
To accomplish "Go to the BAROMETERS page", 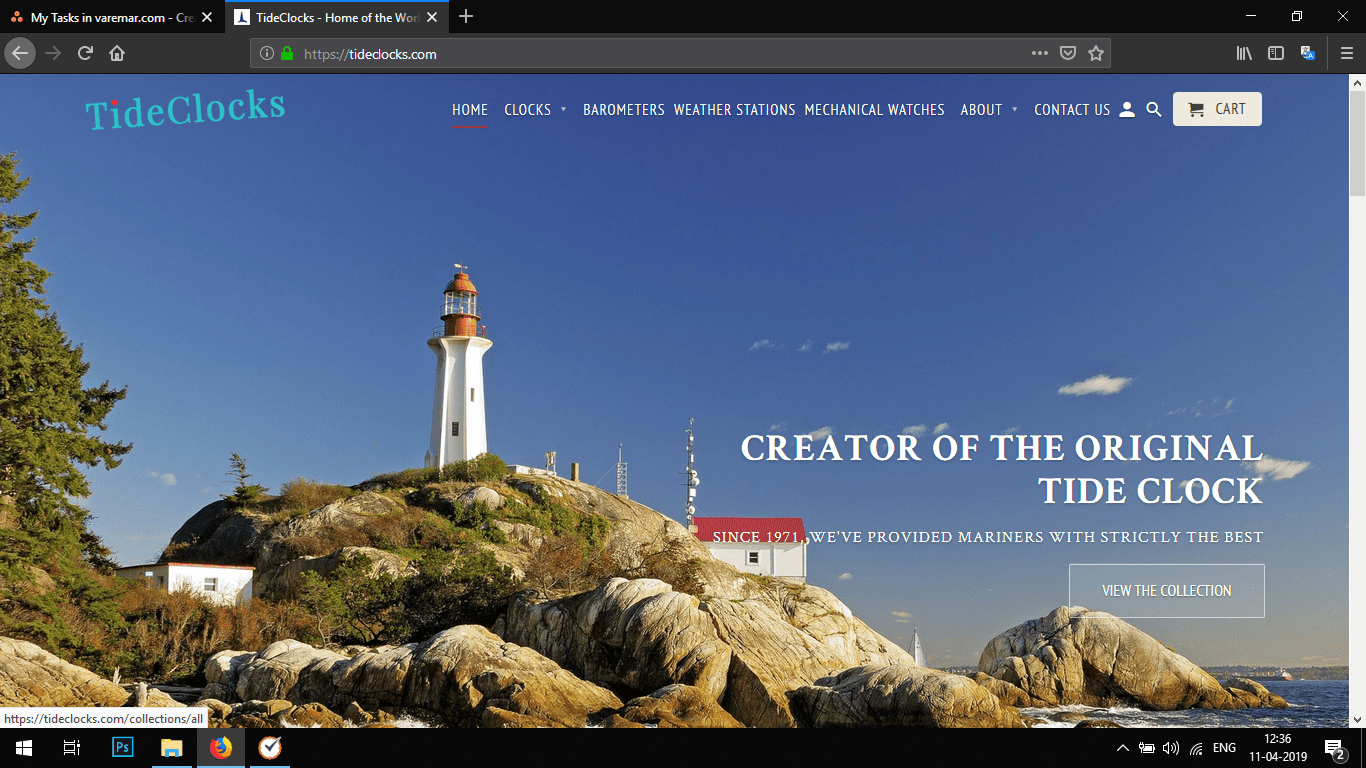I will [x=624, y=110].
